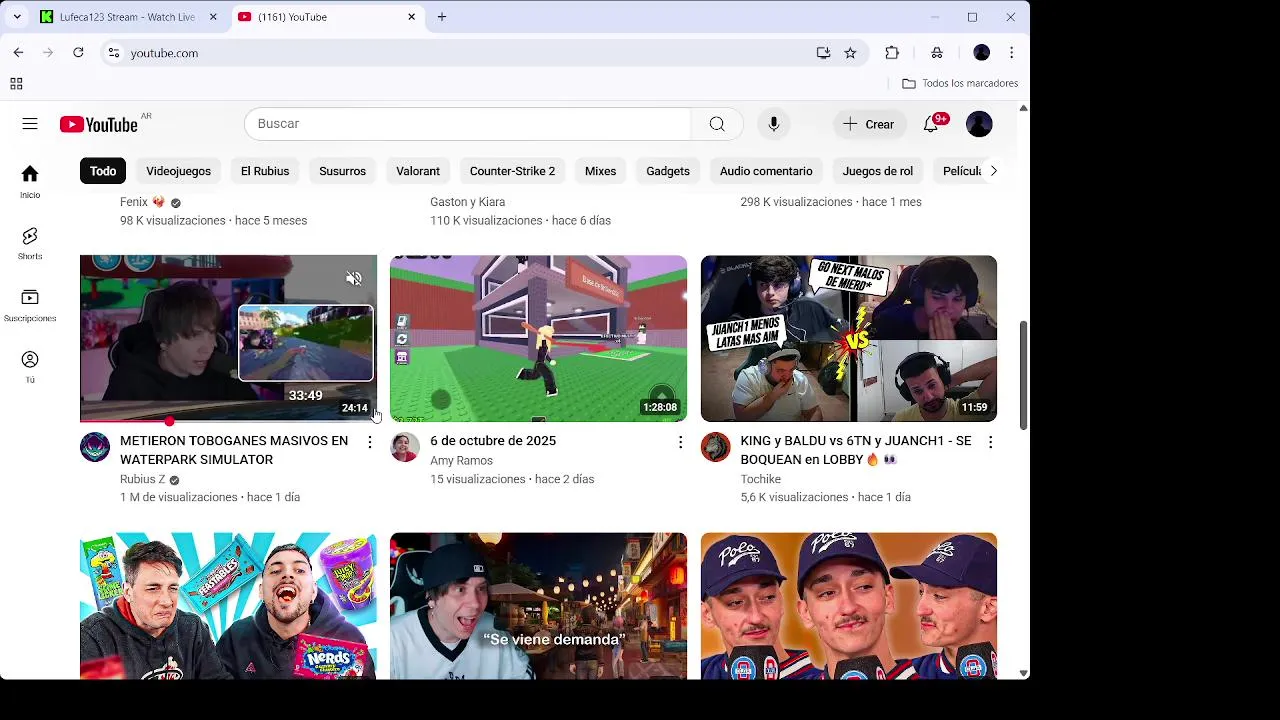Open the account avatar menu
Screen dimensions: 1280x720
979,124
